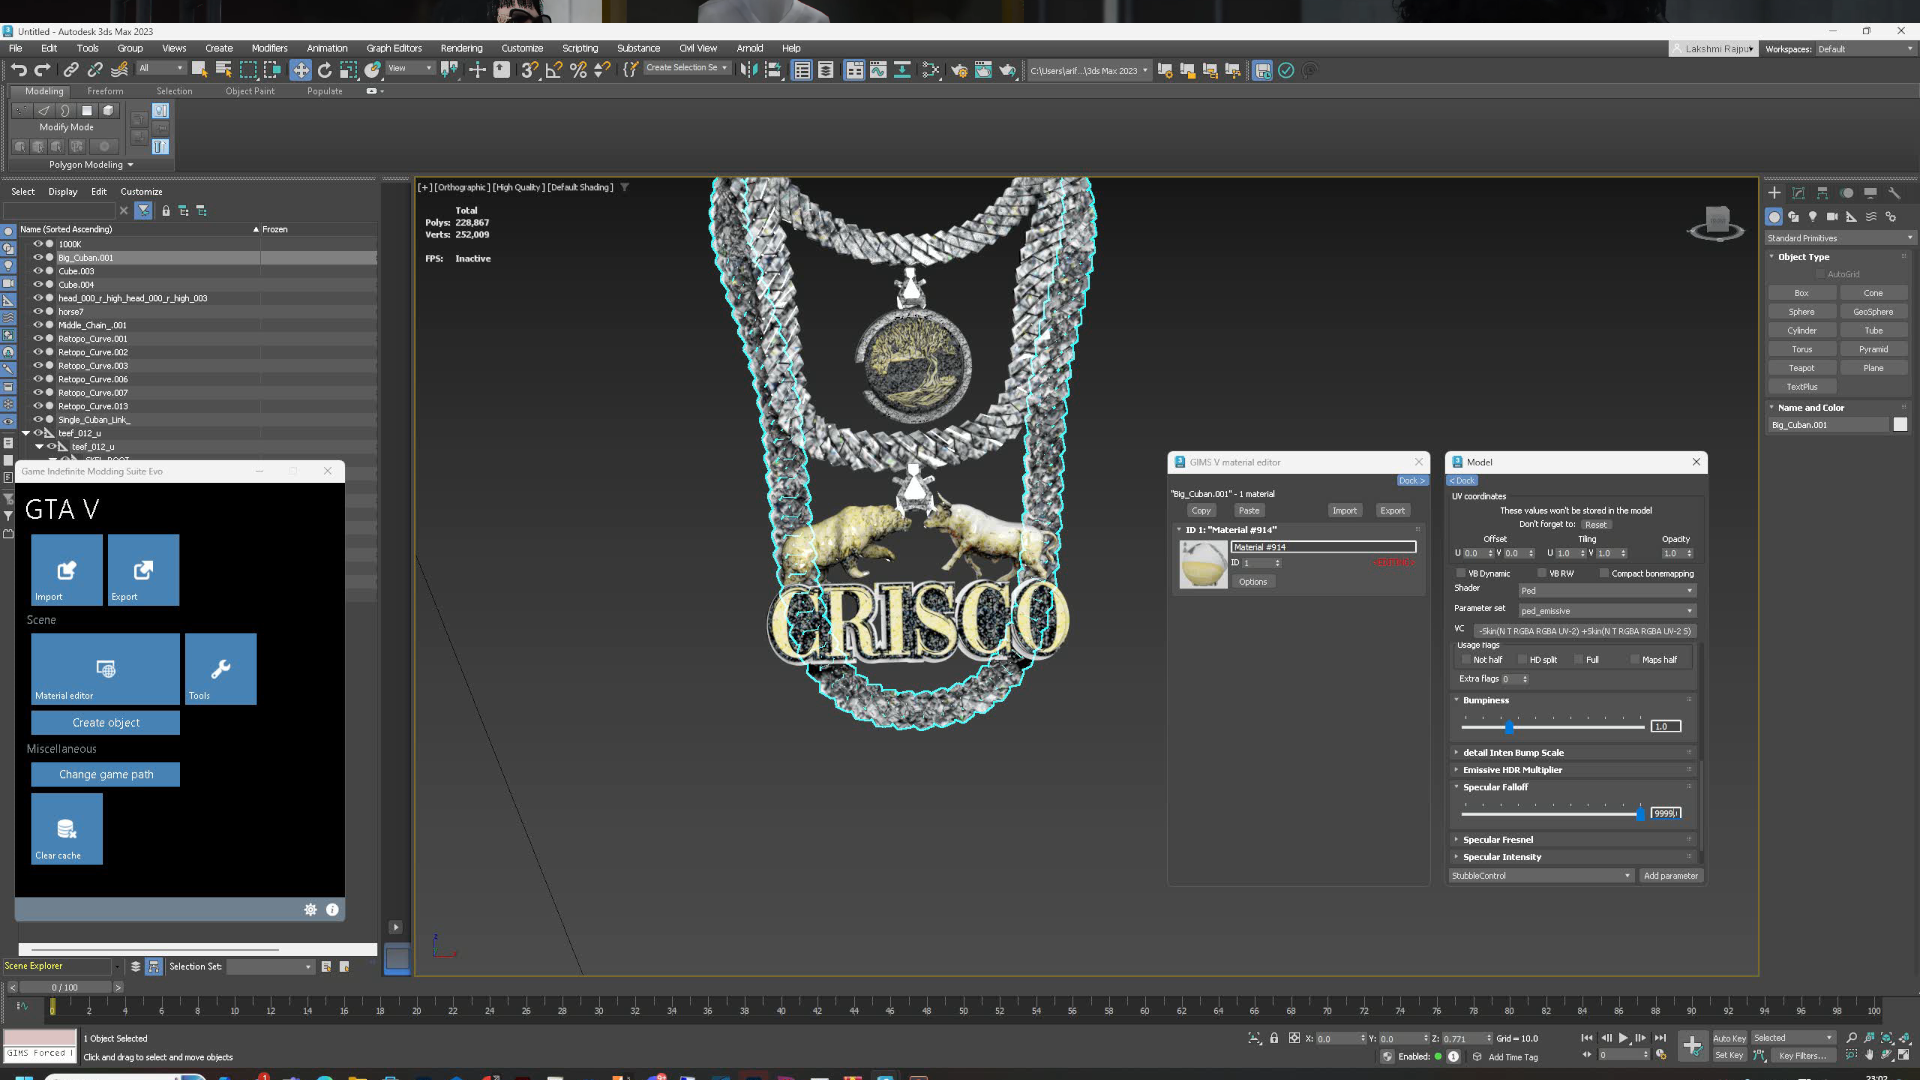Select the Rotate tool icon

[x=324, y=70]
